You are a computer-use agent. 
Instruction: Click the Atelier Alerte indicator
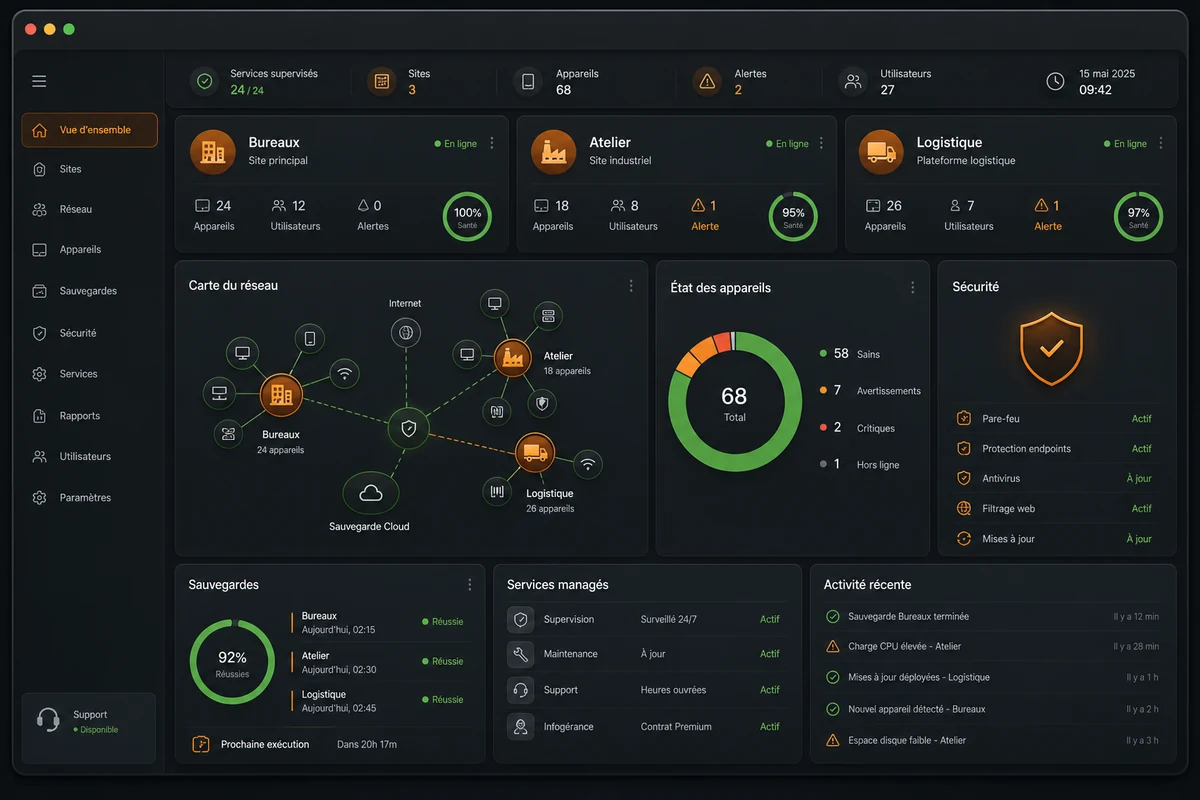click(x=705, y=215)
